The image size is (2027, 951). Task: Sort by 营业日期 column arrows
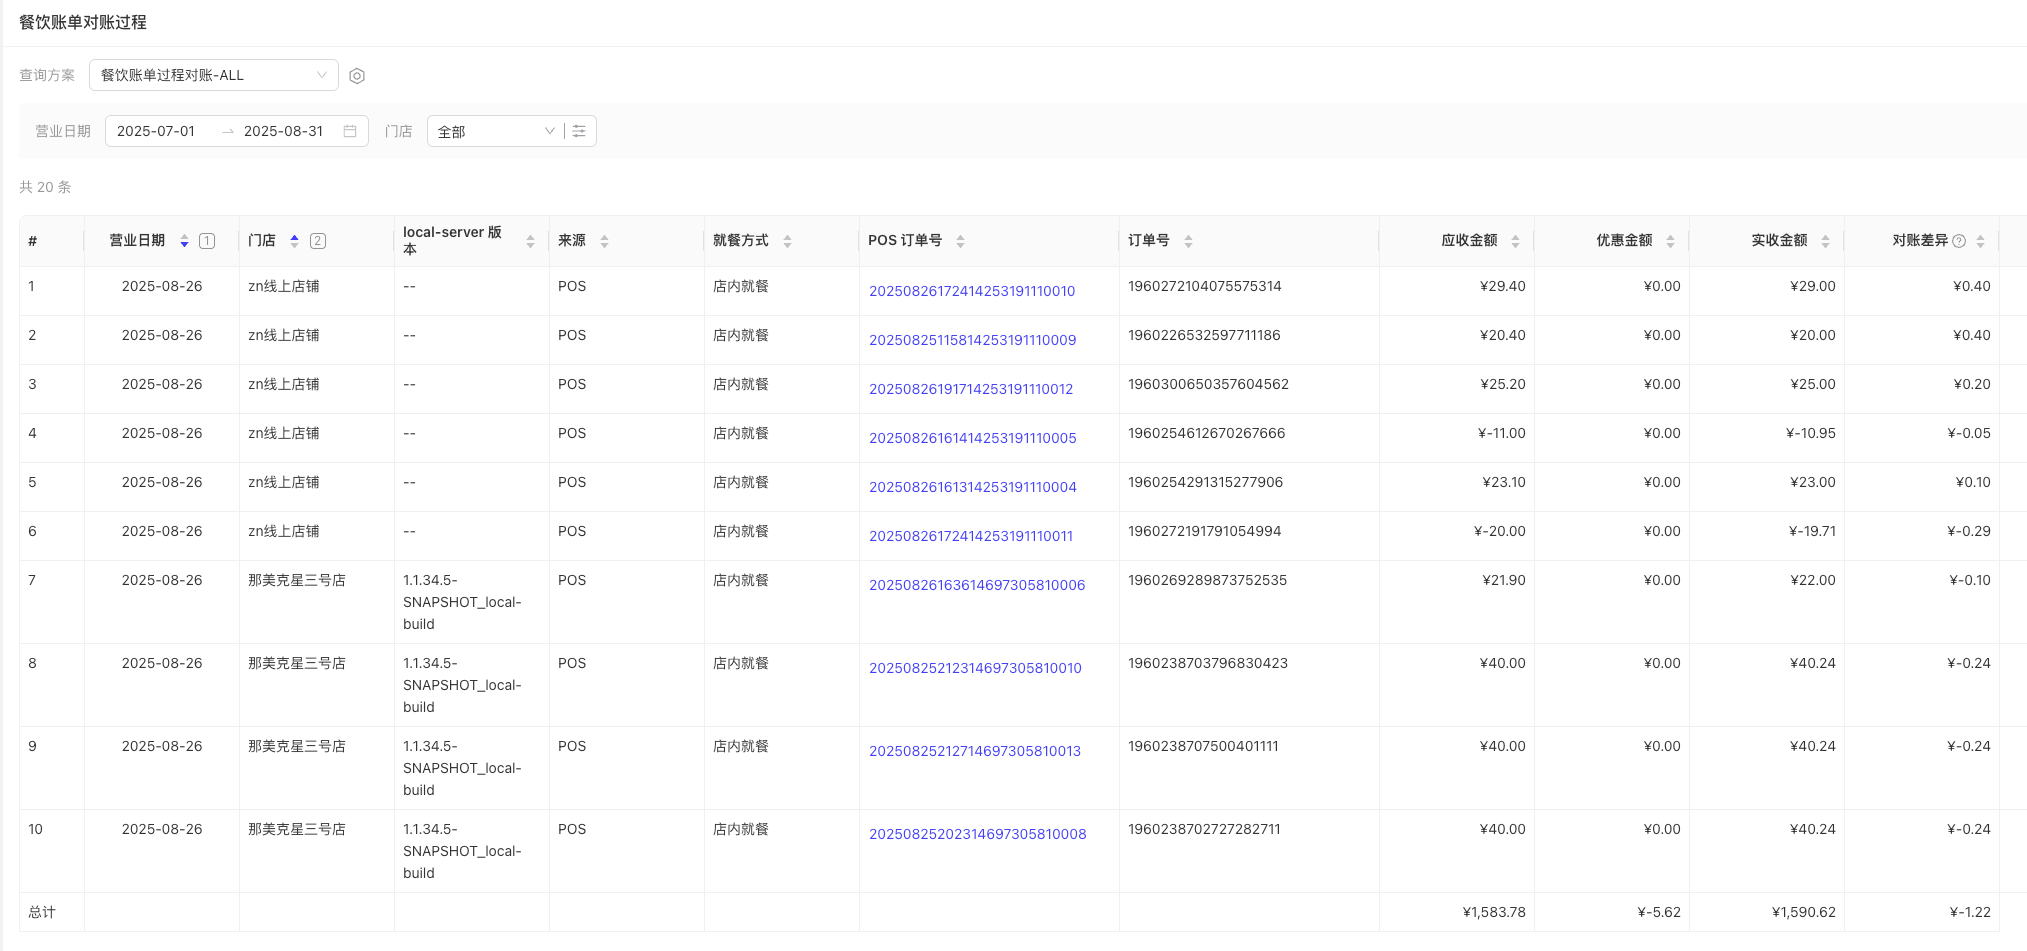tap(184, 241)
